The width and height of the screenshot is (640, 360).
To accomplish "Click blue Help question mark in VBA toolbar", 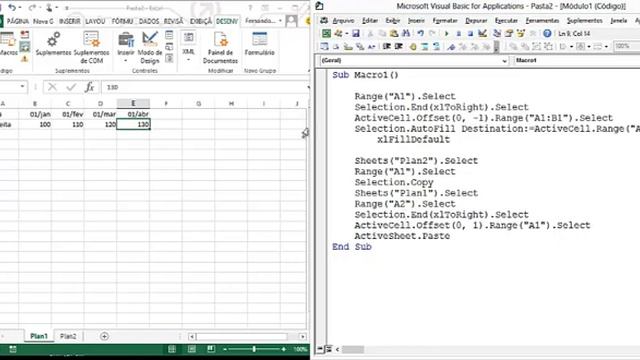I will 547,33.
